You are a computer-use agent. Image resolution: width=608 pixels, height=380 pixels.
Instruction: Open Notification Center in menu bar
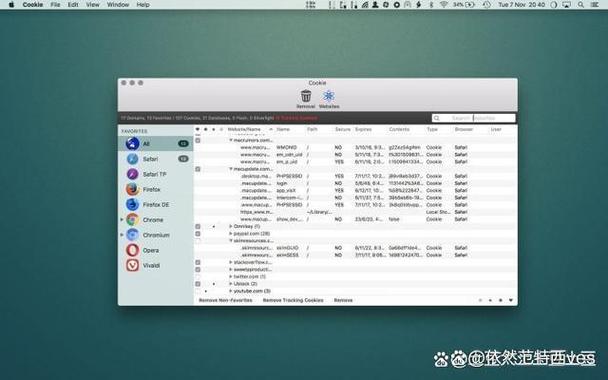(x=594, y=5)
